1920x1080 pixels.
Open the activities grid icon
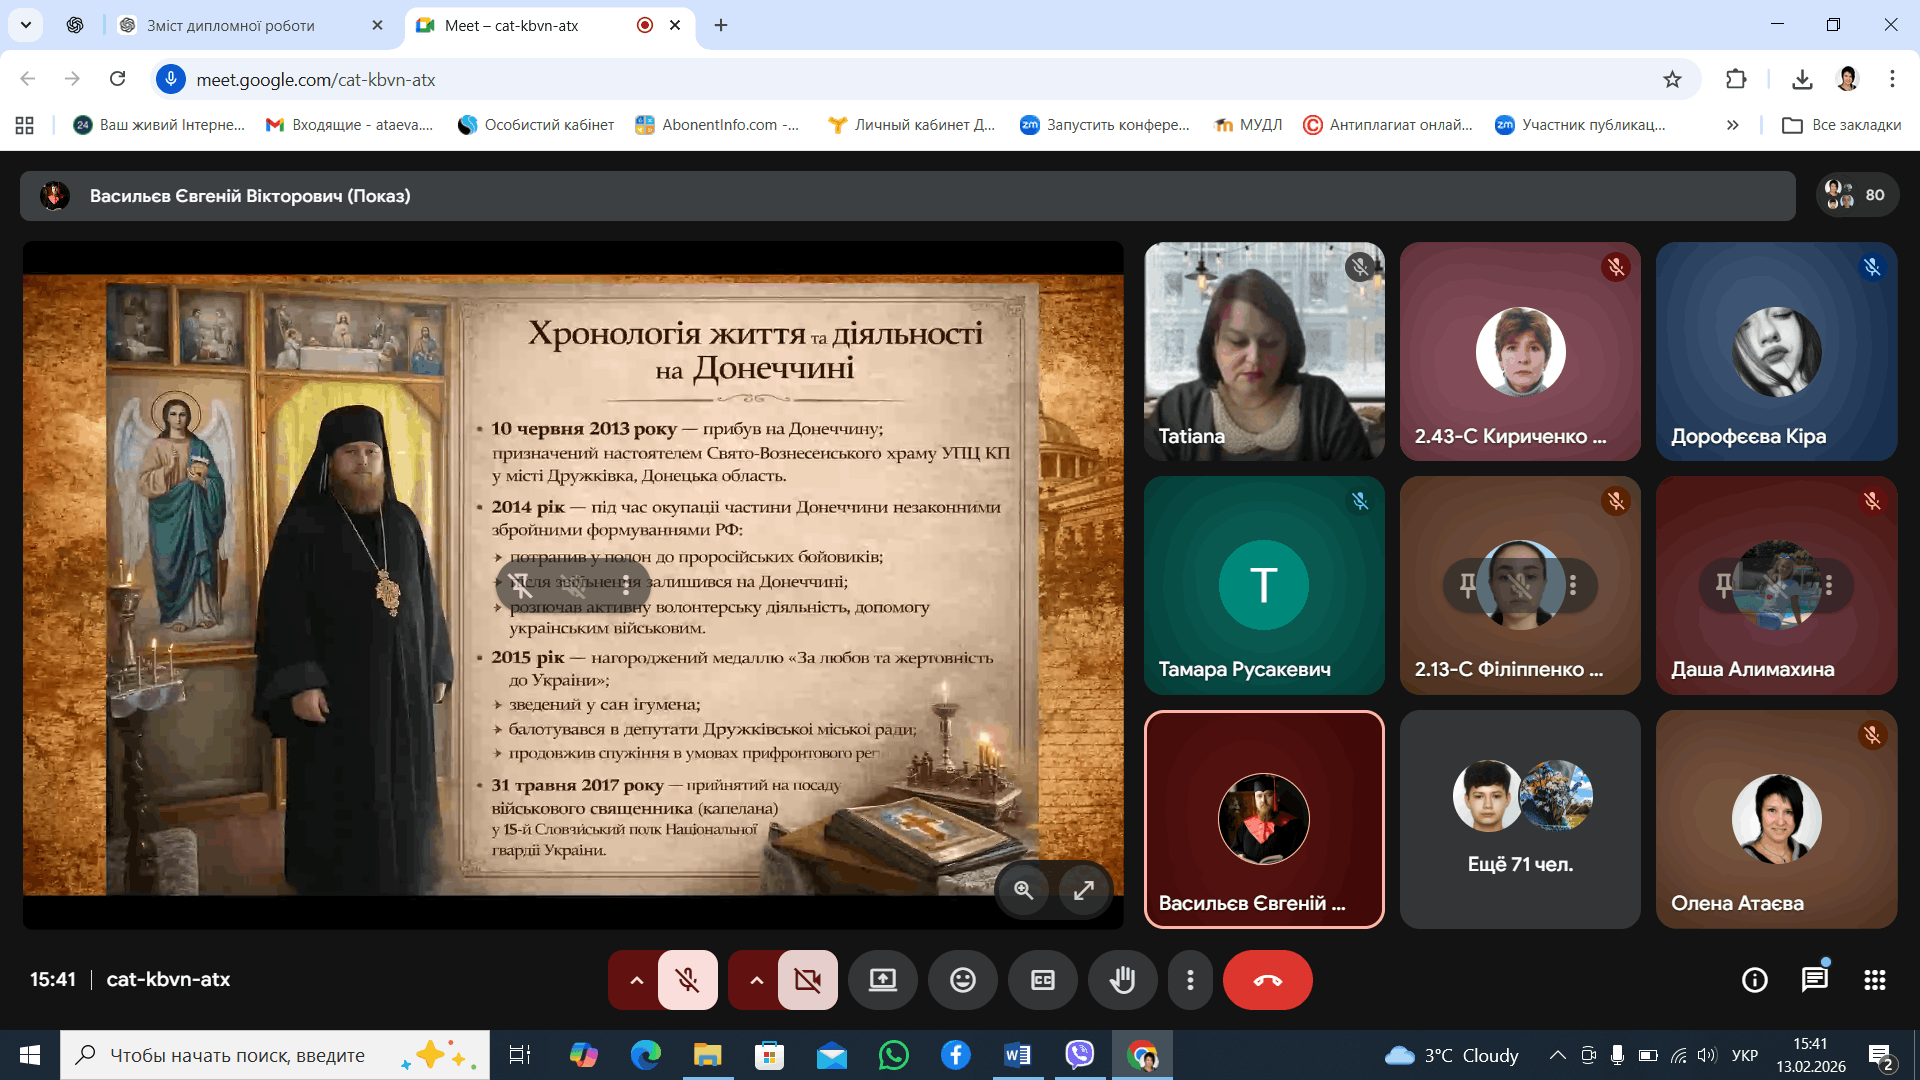coord(1874,980)
